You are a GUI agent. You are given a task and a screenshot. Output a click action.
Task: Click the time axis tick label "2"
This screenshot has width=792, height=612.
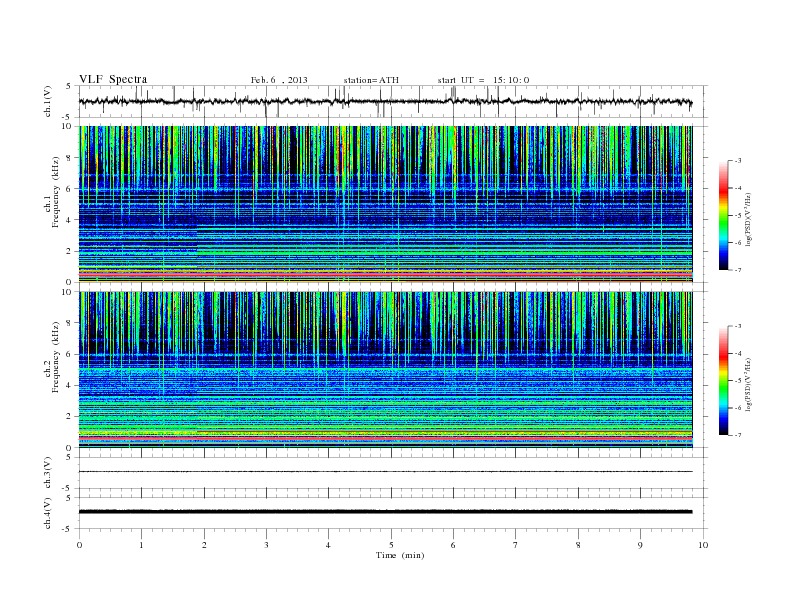(204, 545)
